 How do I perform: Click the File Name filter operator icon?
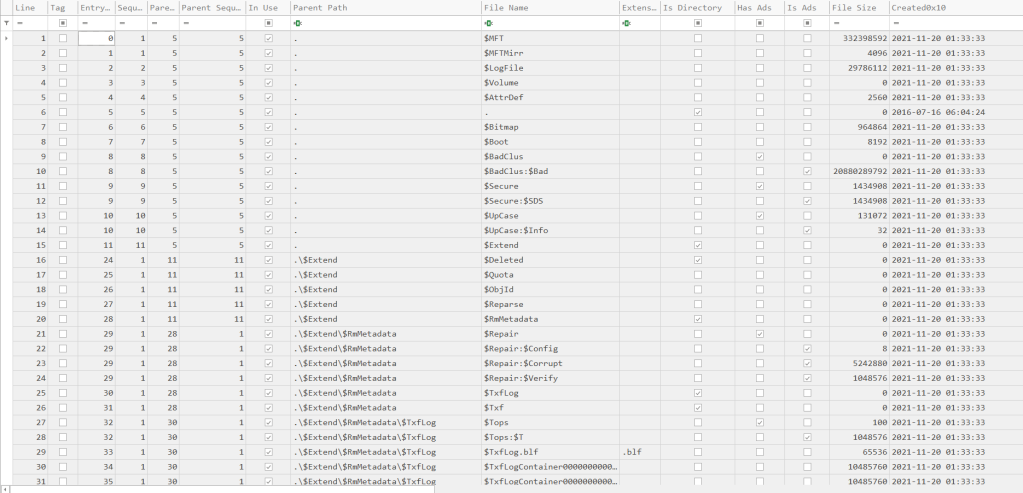(489, 23)
